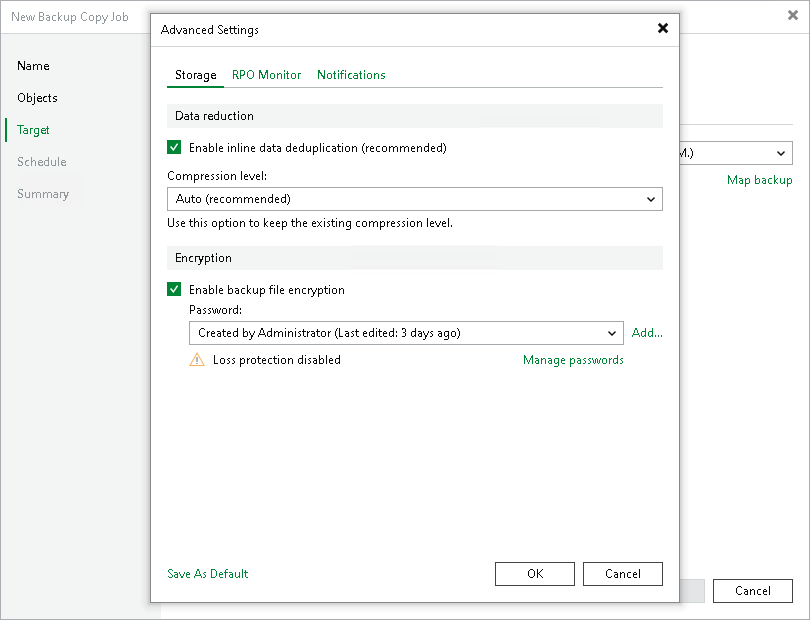This screenshot has height=620, width=810.
Task: Open the Notifications tab
Action: [x=351, y=75]
